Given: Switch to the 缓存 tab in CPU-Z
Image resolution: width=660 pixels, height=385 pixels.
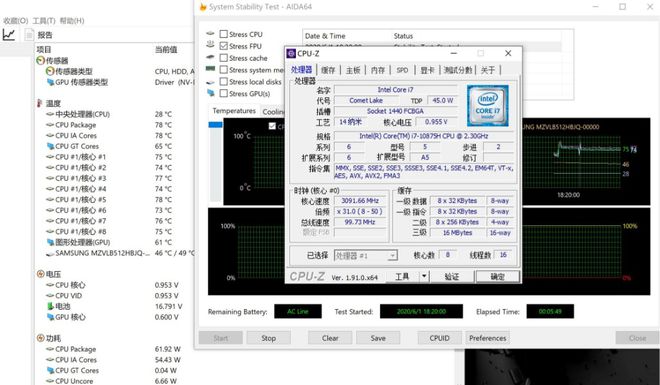Looking at the screenshot, I should [x=328, y=70].
